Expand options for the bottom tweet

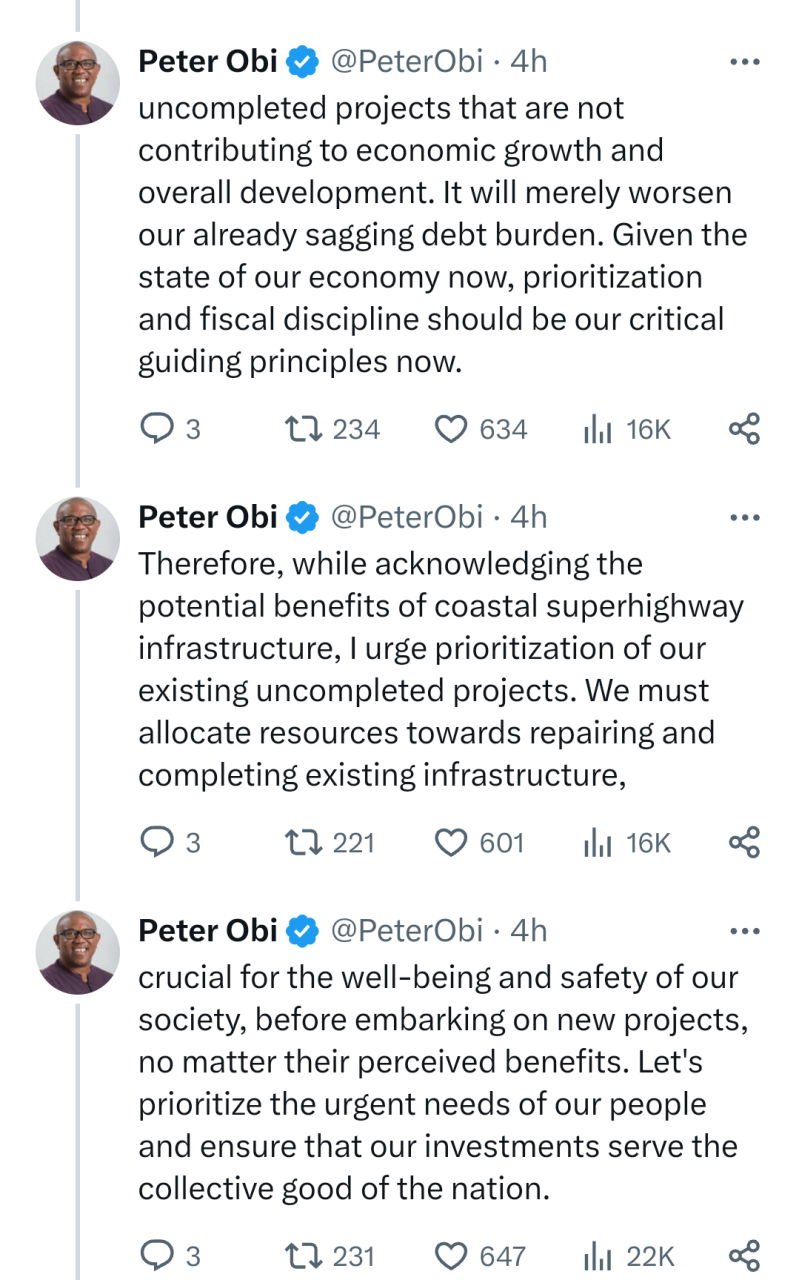pos(744,930)
